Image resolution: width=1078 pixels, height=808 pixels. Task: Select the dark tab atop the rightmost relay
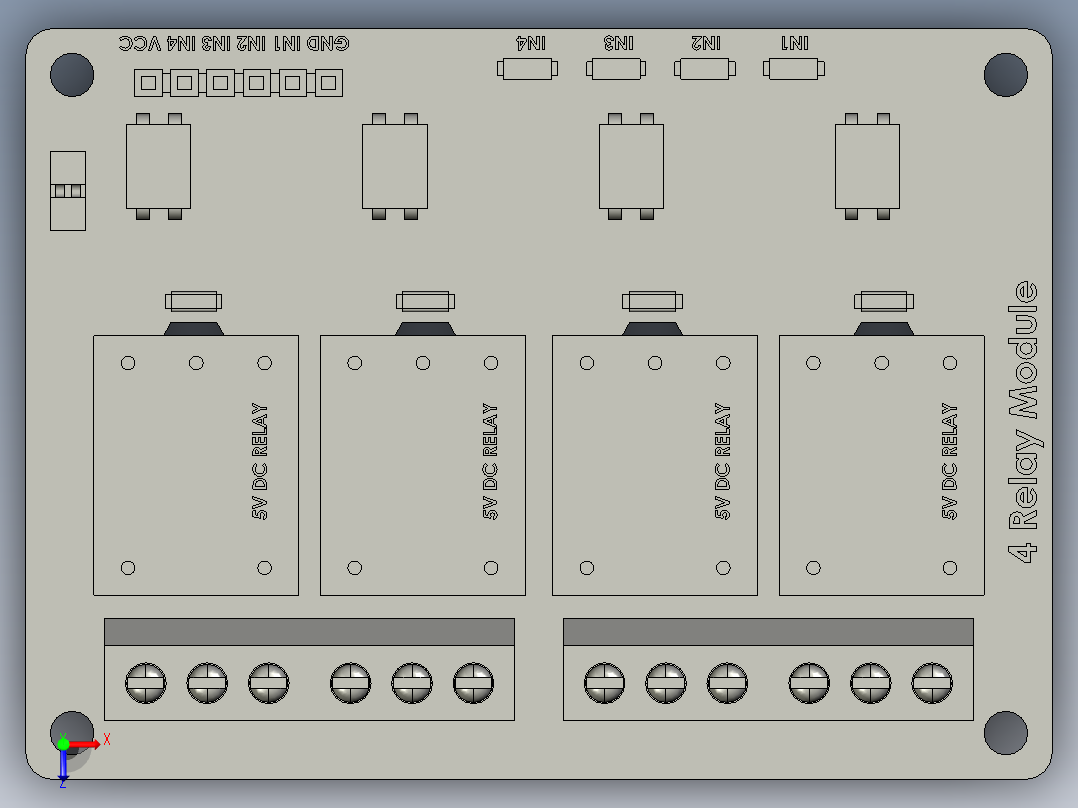[x=883, y=329]
